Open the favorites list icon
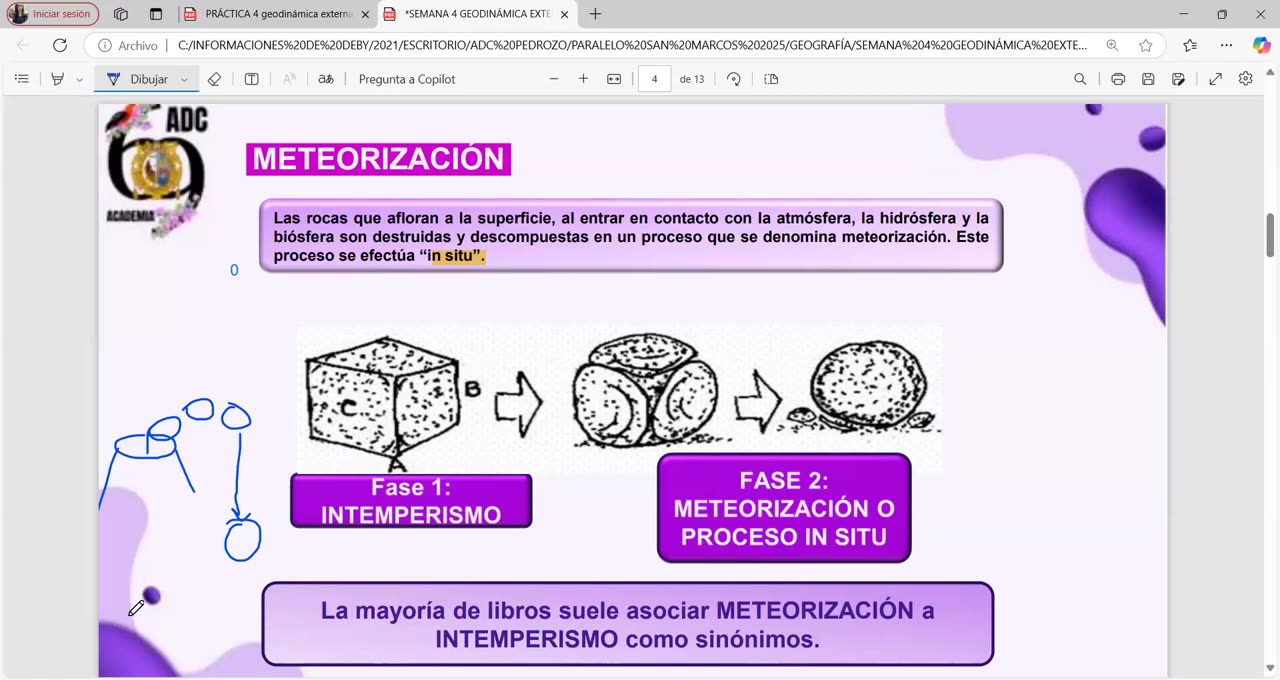The image size is (1280, 680). coord(1190,45)
